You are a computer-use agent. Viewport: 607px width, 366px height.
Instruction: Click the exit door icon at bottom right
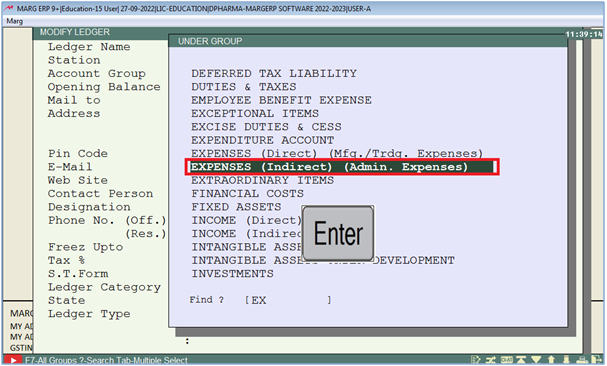[x=597, y=360]
